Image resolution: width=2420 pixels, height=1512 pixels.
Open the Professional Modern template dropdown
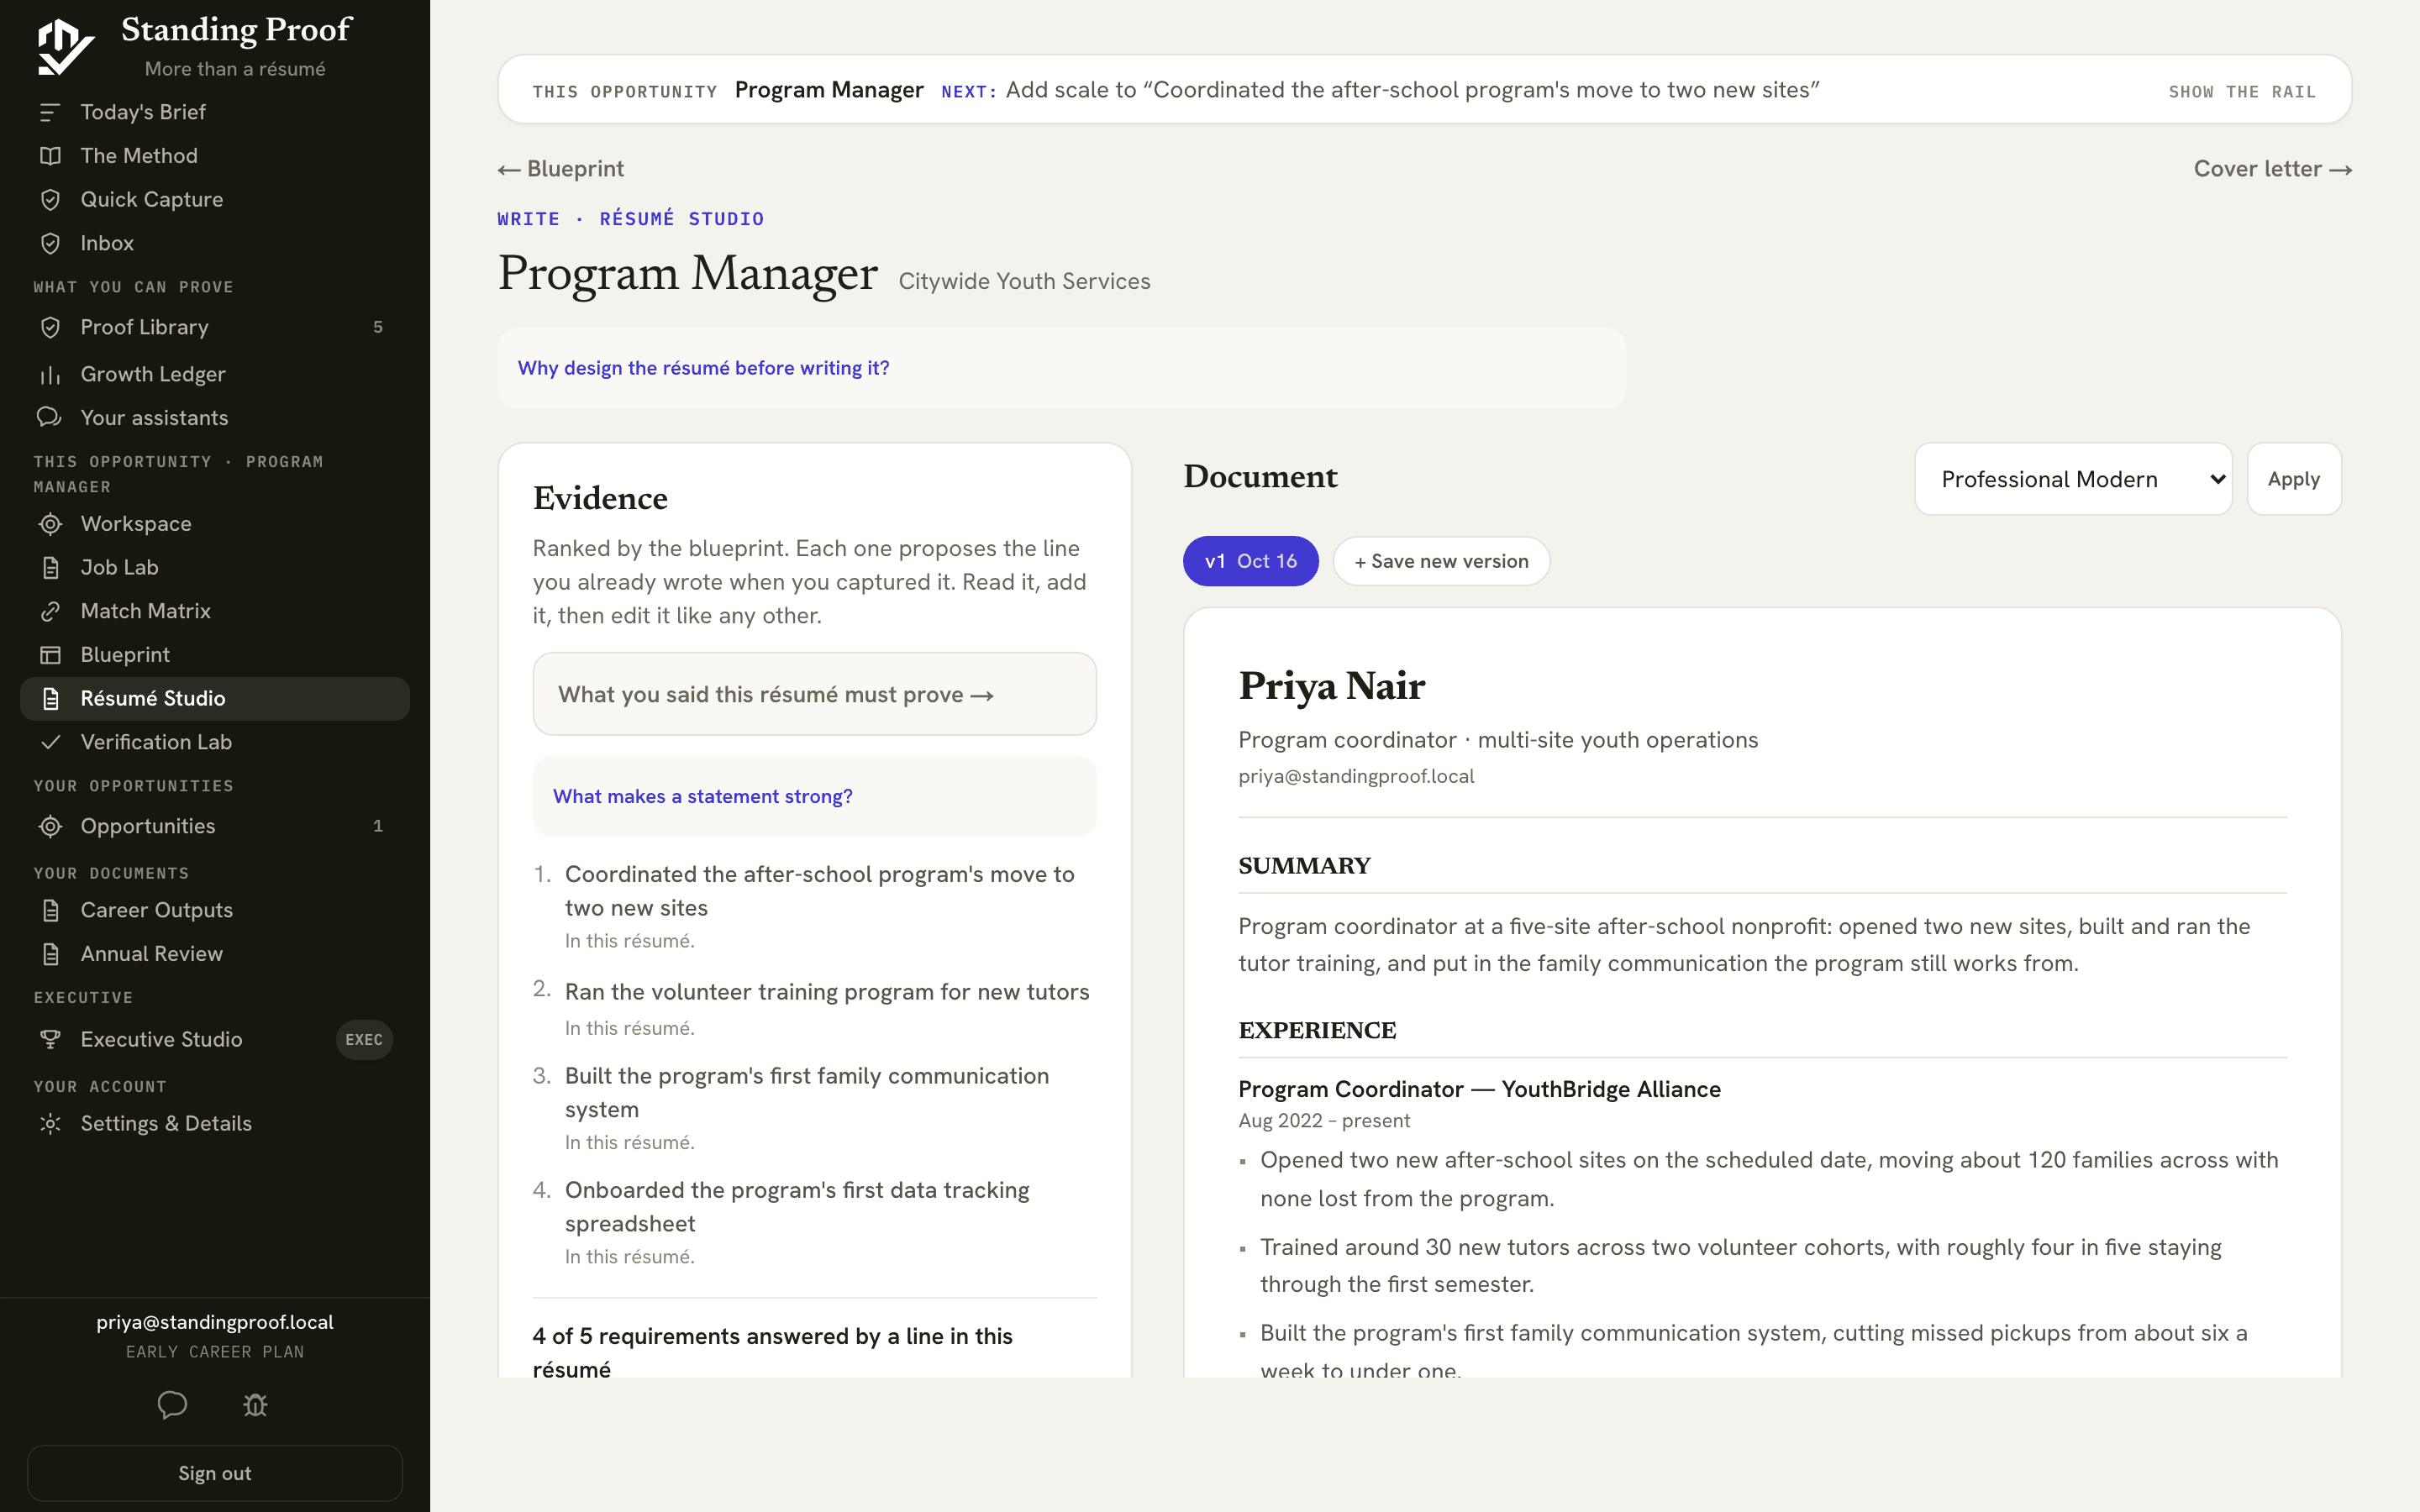click(x=2073, y=479)
